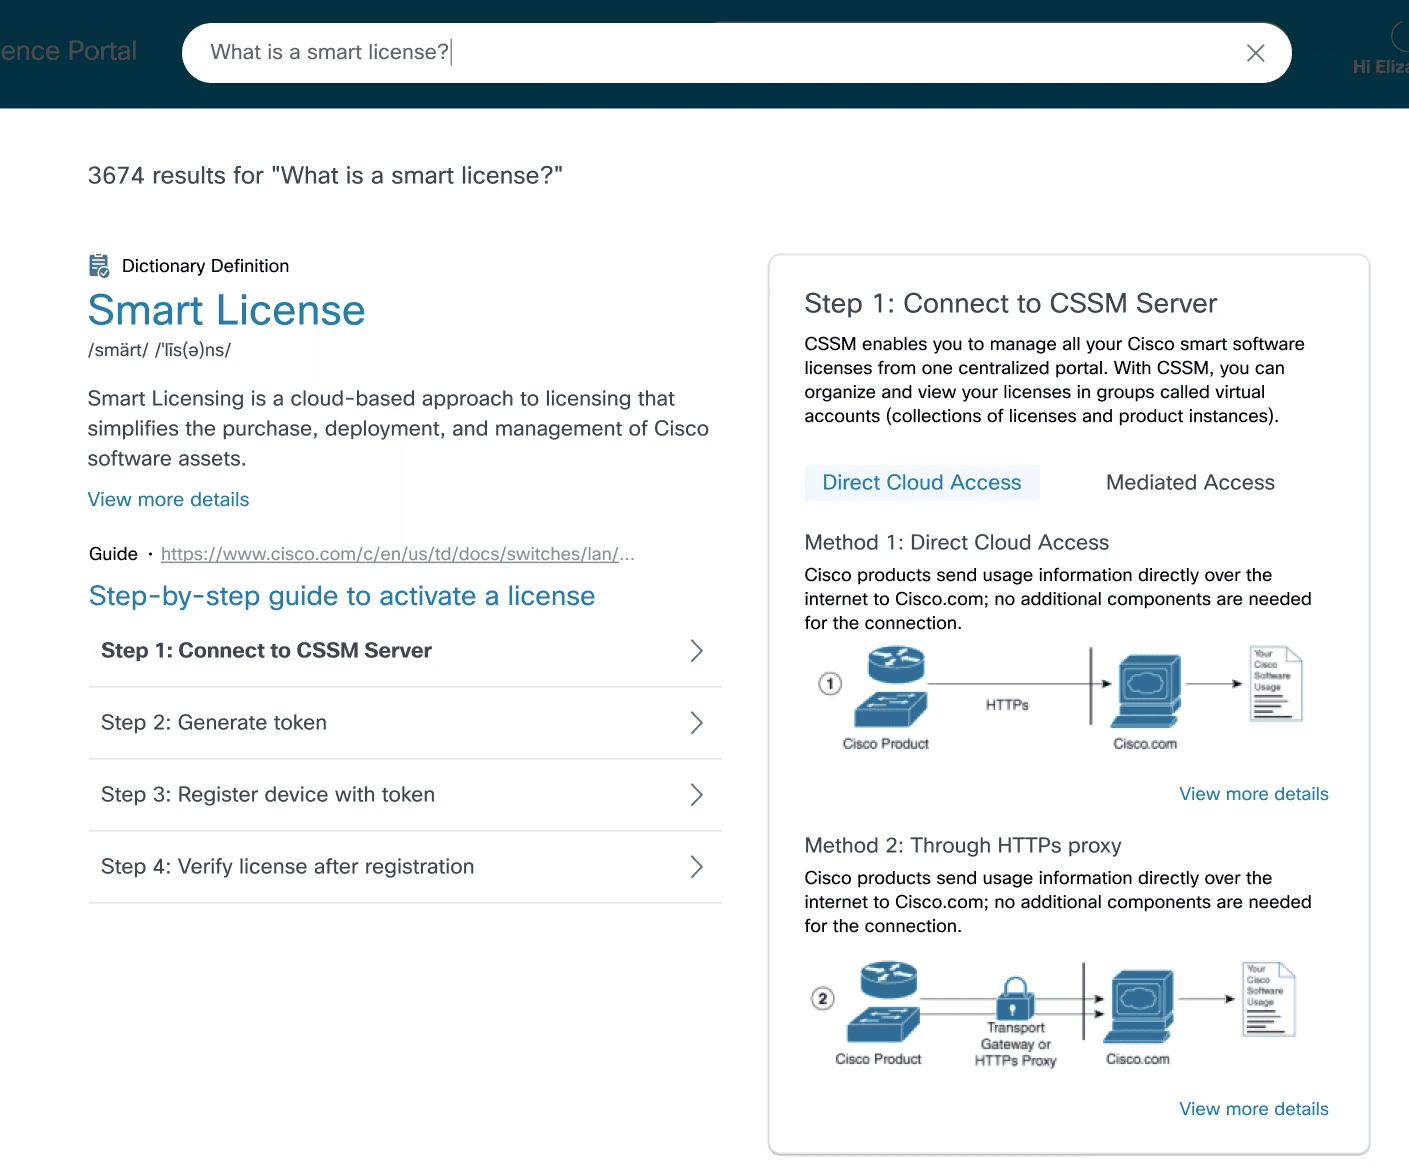Click the "Guide" source label
This screenshot has width=1409, height=1174.
[113, 554]
